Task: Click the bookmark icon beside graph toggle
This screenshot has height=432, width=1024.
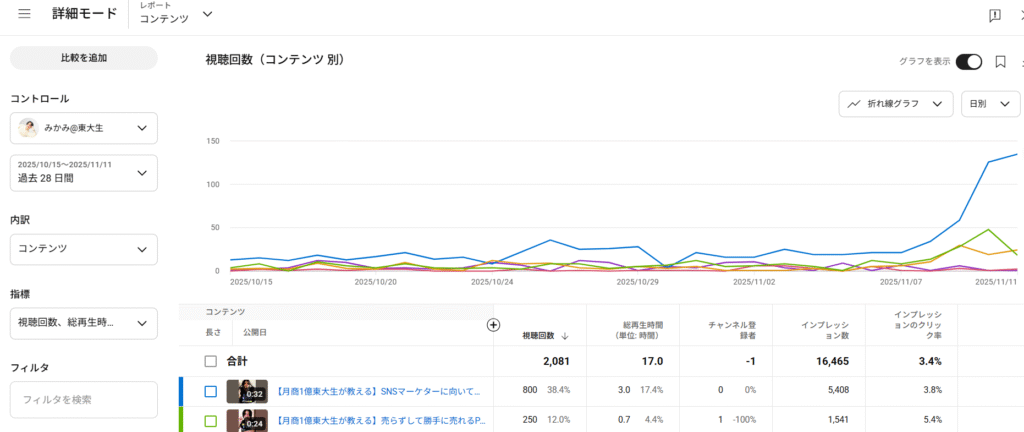Action: tap(1000, 62)
